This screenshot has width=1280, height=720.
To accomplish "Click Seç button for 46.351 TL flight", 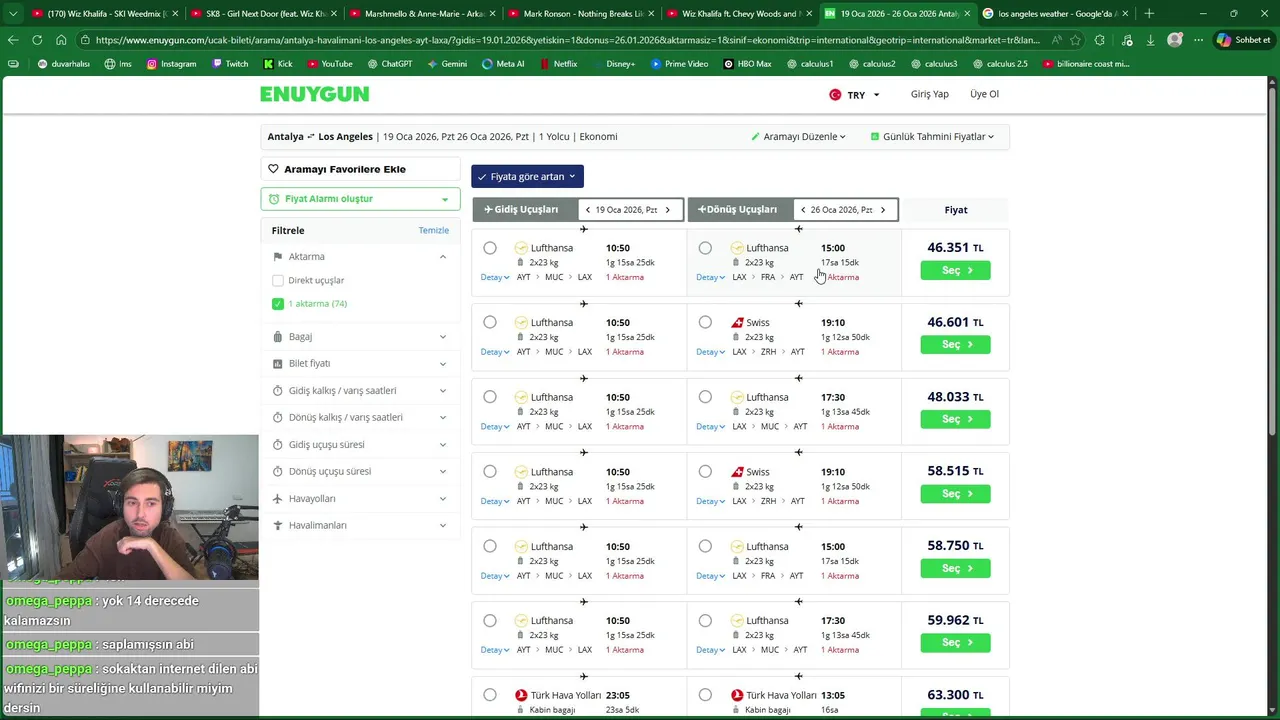I will click(x=955, y=270).
